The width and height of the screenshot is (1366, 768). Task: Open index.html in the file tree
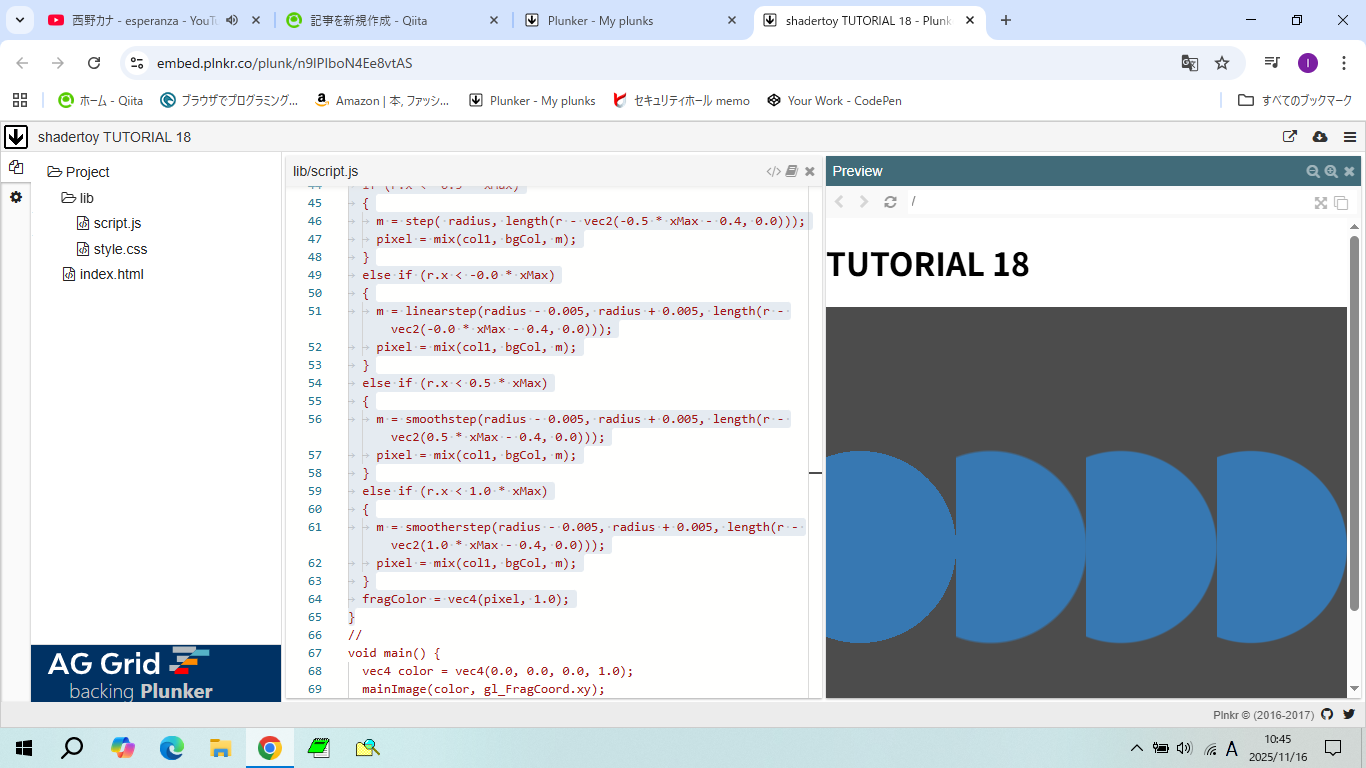tap(103, 274)
